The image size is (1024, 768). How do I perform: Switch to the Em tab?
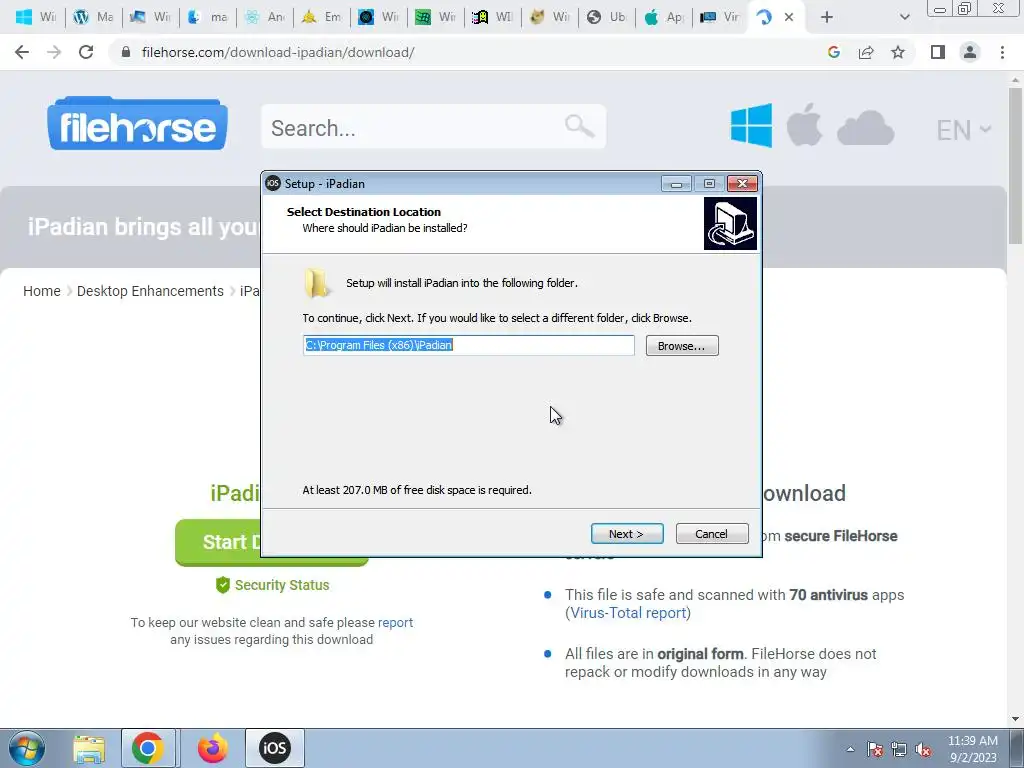point(322,17)
